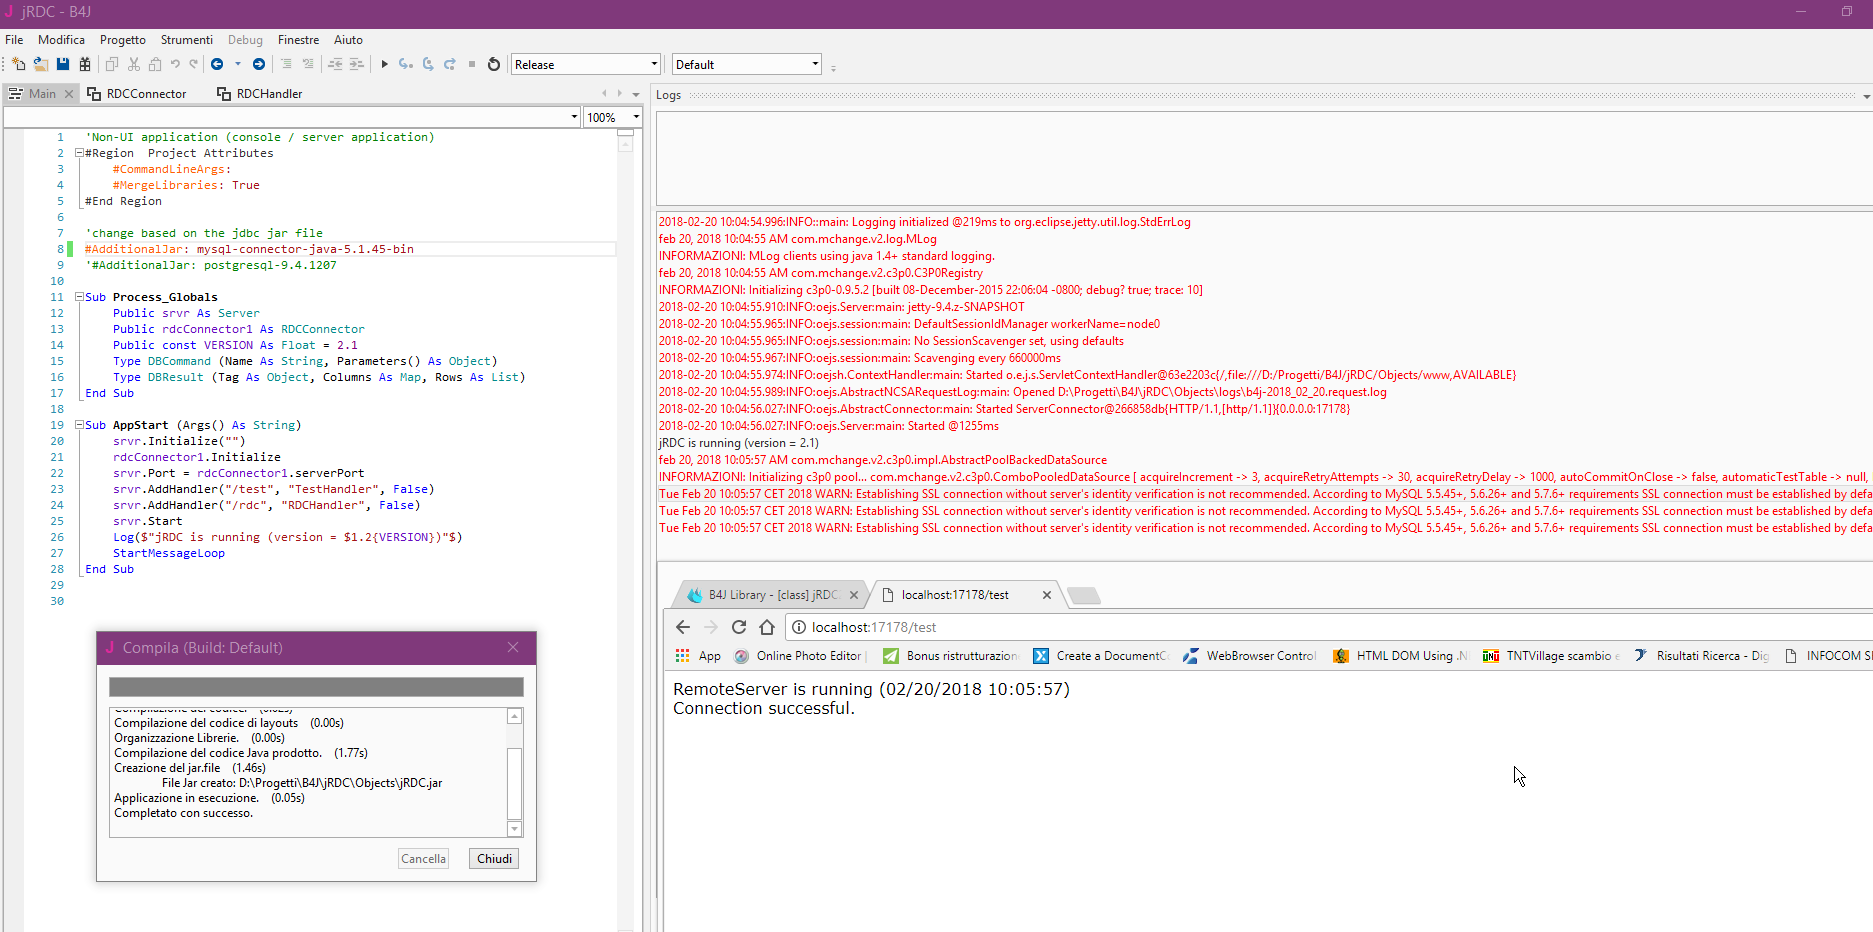Open the Finestre menu
This screenshot has width=1873, height=932.
click(x=298, y=40)
